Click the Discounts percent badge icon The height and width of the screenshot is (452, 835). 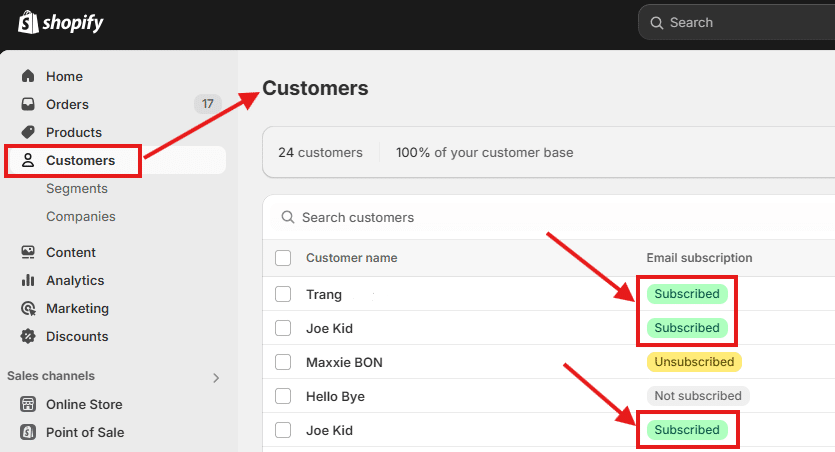pos(28,336)
